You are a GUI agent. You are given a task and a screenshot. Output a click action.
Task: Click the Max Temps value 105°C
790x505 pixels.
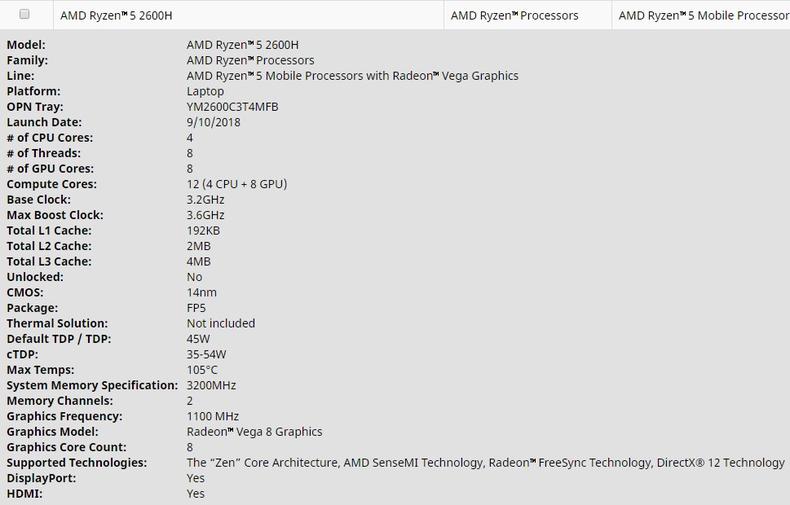pyautogui.click(x=202, y=370)
